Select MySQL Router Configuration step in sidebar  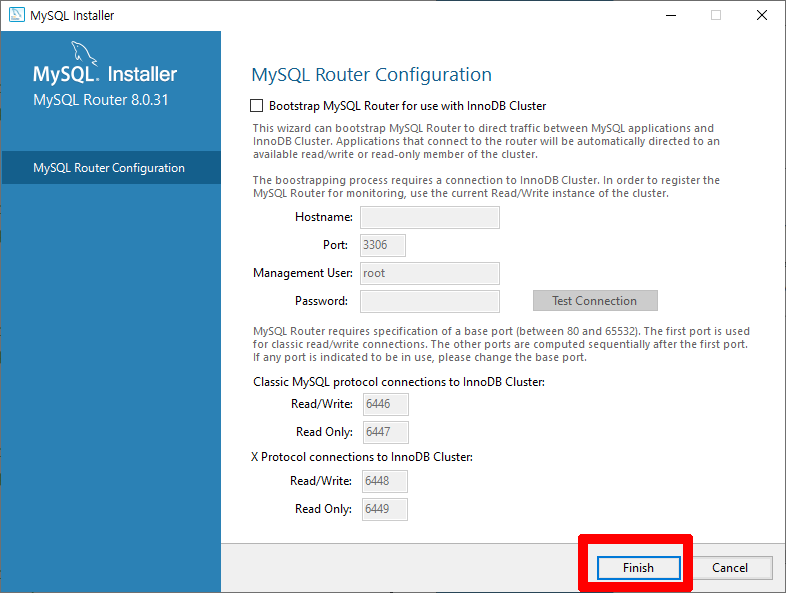pyautogui.click(x=111, y=167)
